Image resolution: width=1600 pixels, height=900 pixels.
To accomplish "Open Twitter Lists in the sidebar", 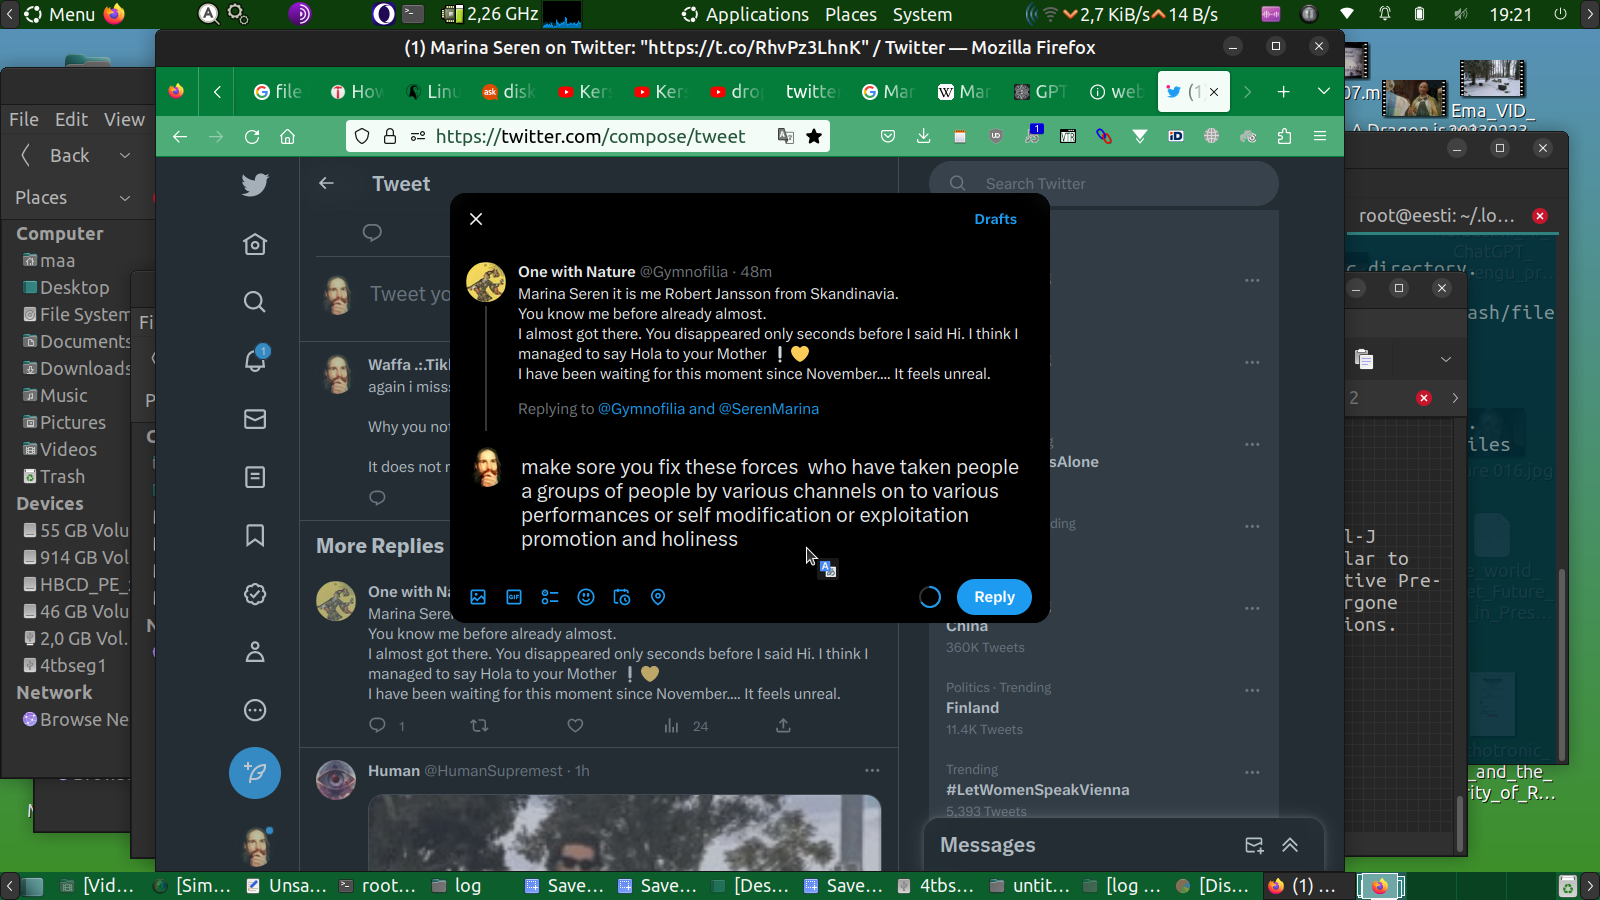I will click(255, 477).
